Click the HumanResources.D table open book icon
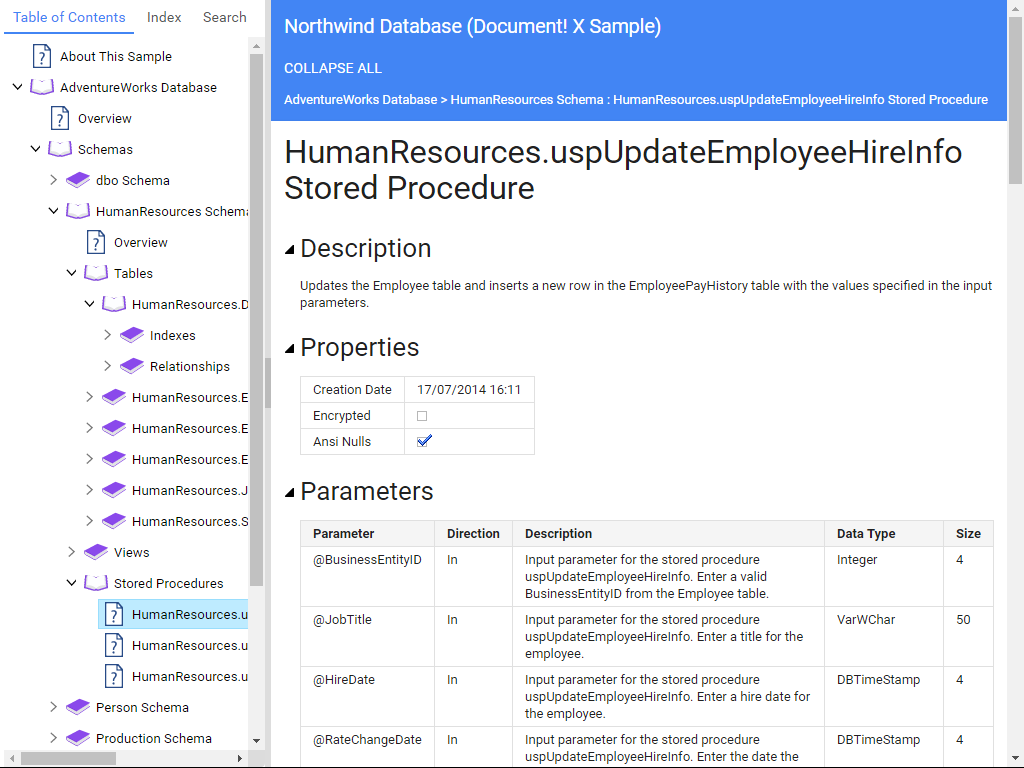 [x=114, y=304]
